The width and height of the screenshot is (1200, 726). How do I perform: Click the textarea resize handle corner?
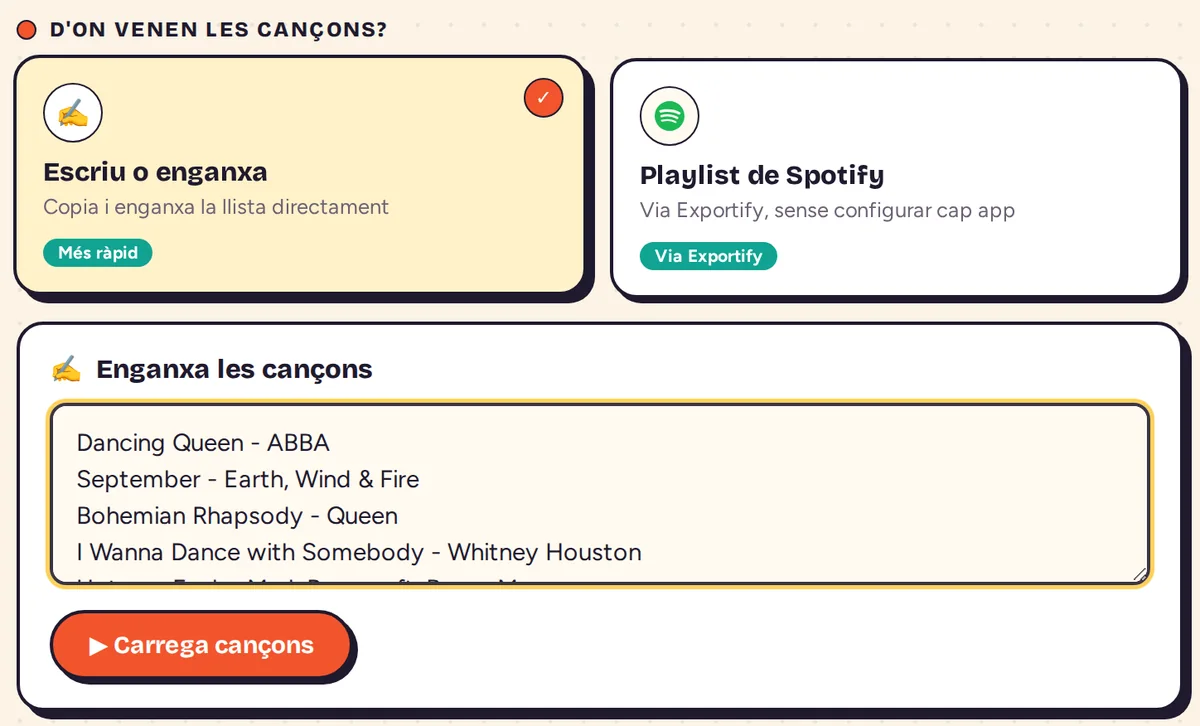tap(1139, 574)
